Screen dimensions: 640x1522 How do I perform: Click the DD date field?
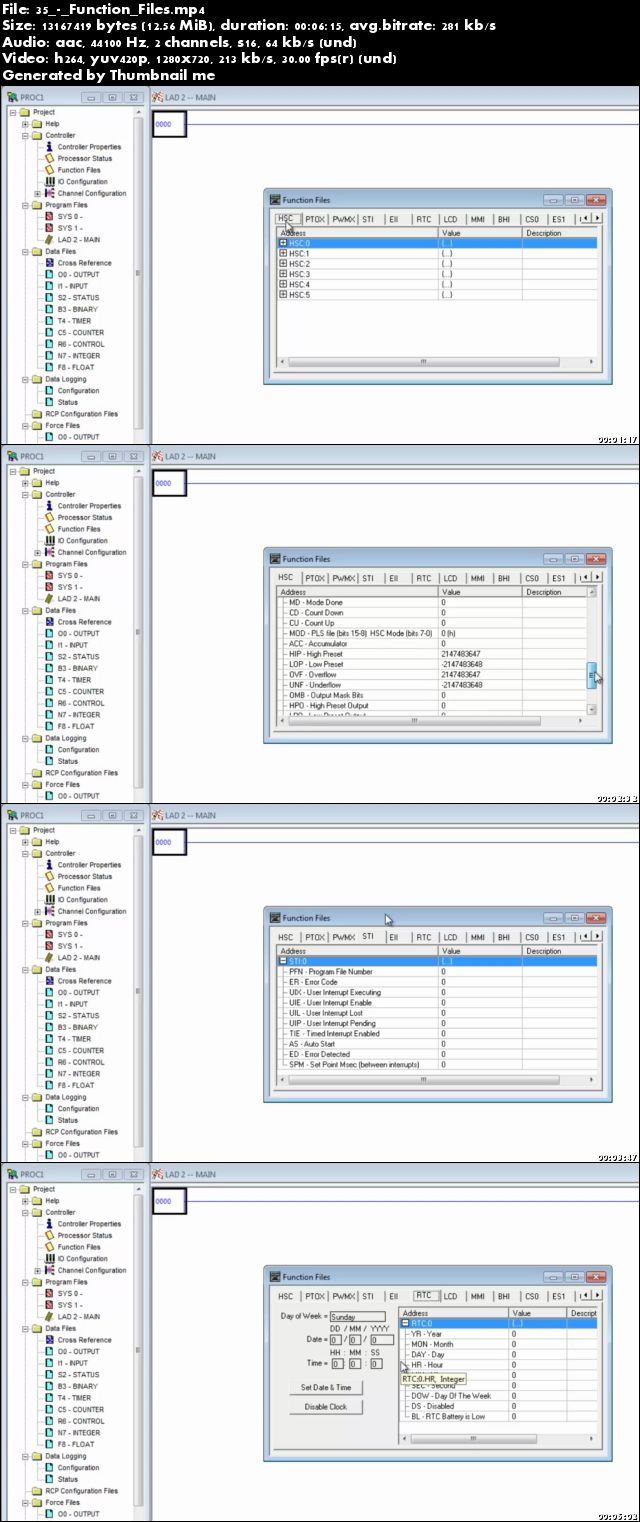pos(337,1340)
